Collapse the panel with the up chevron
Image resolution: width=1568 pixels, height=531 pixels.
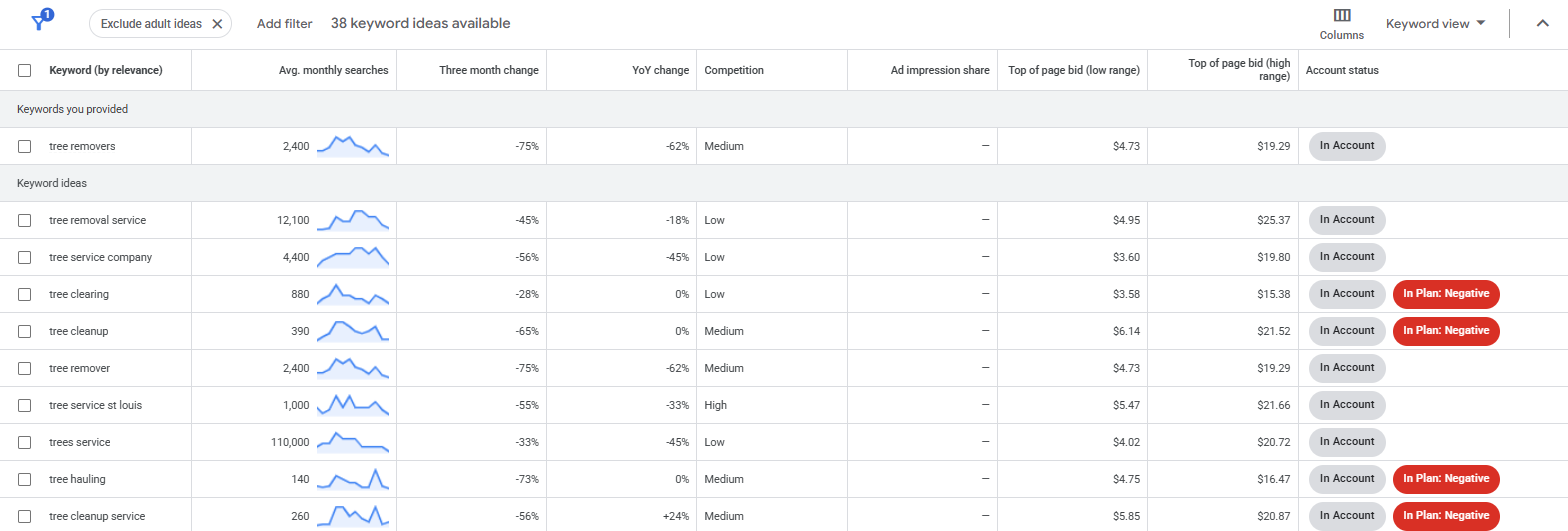coord(1543,24)
